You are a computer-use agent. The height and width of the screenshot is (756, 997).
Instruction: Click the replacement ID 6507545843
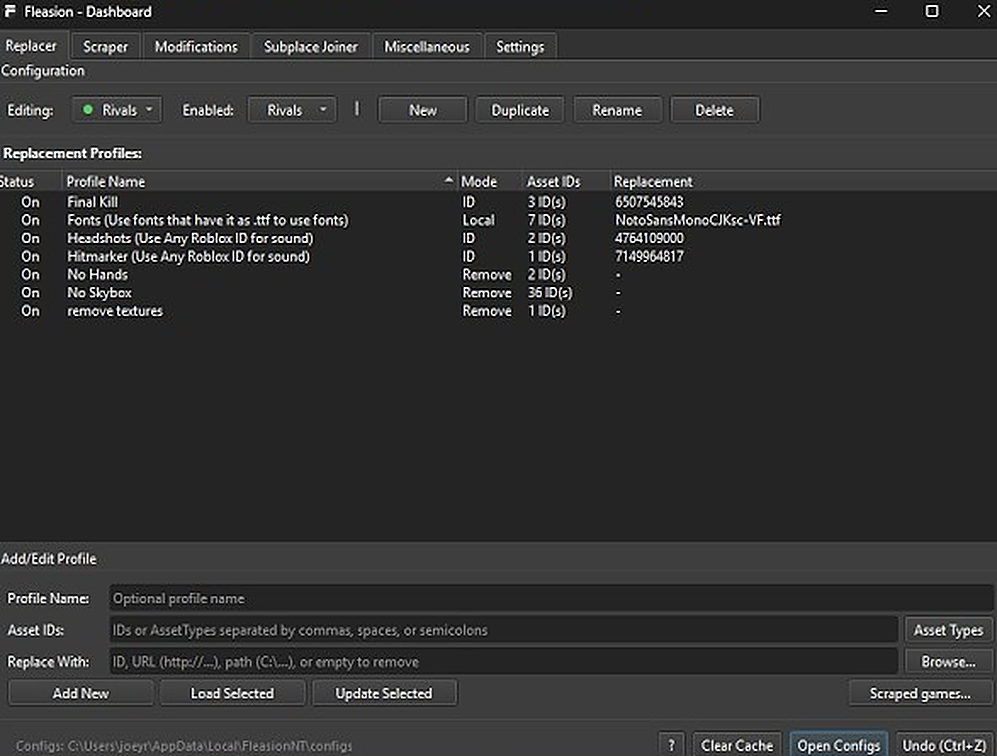649,202
